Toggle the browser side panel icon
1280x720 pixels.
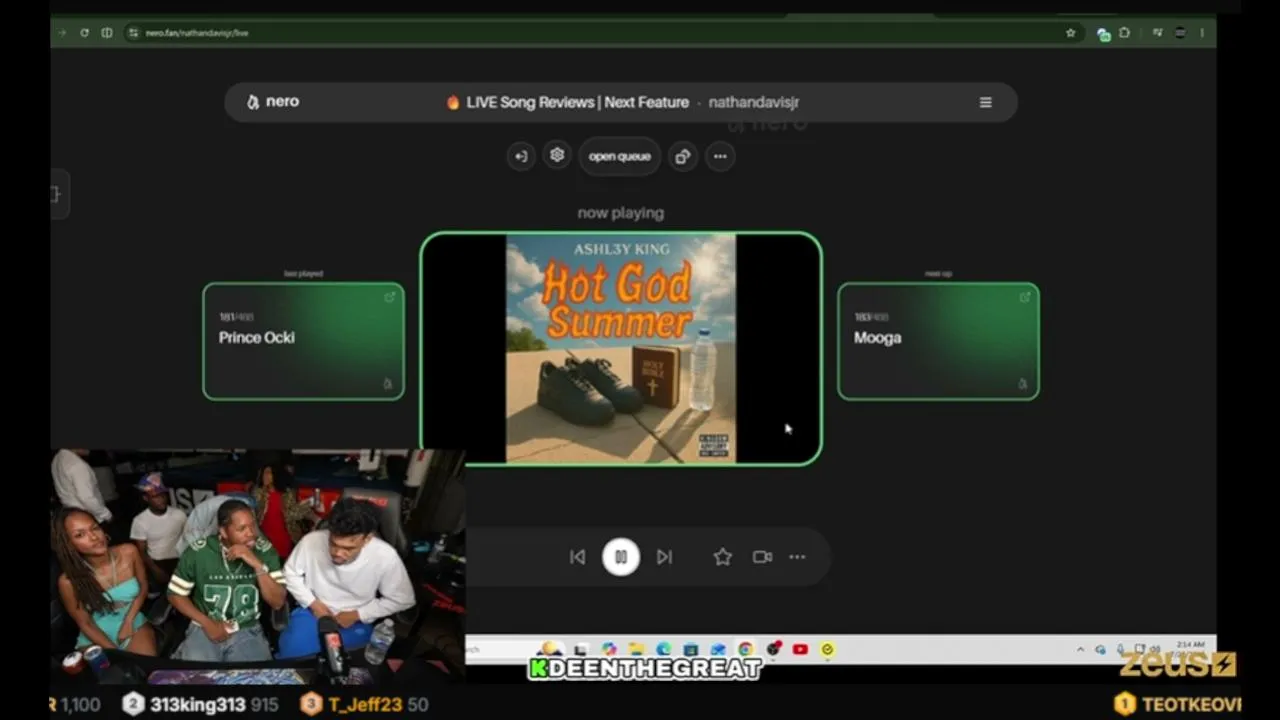pos(107,33)
